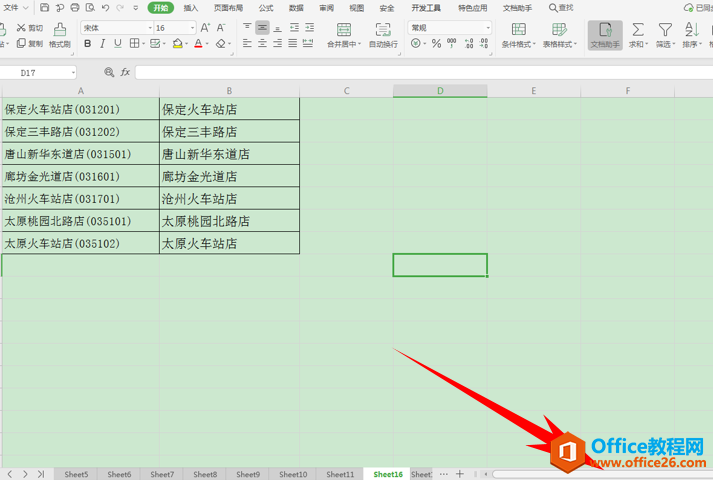Switch to the Sheet10 tab

point(293,474)
